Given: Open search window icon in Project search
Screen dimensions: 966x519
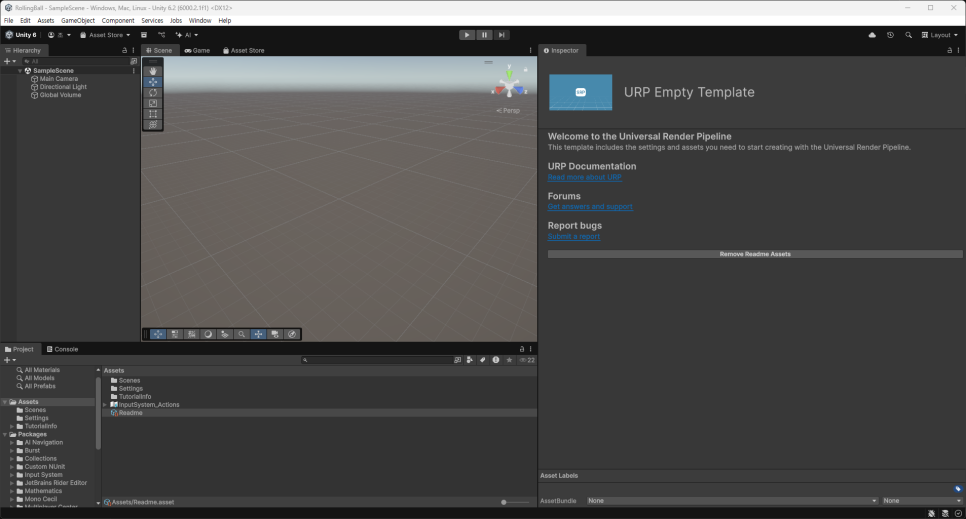Looking at the screenshot, I should tap(457, 360).
